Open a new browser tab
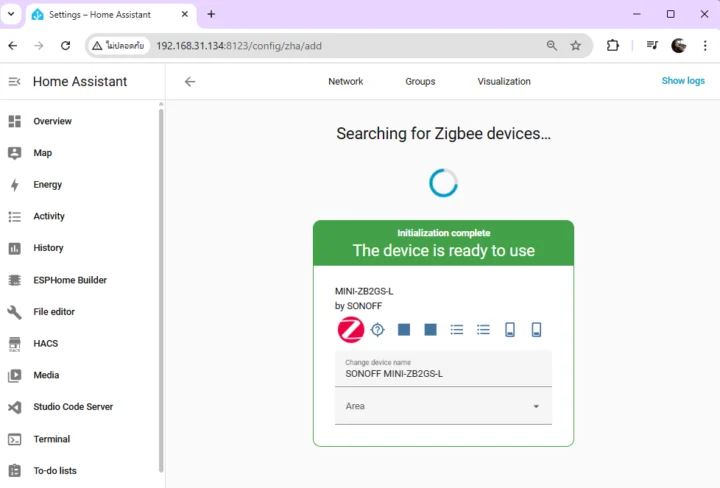This screenshot has width=720, height=488. (211, 14)
